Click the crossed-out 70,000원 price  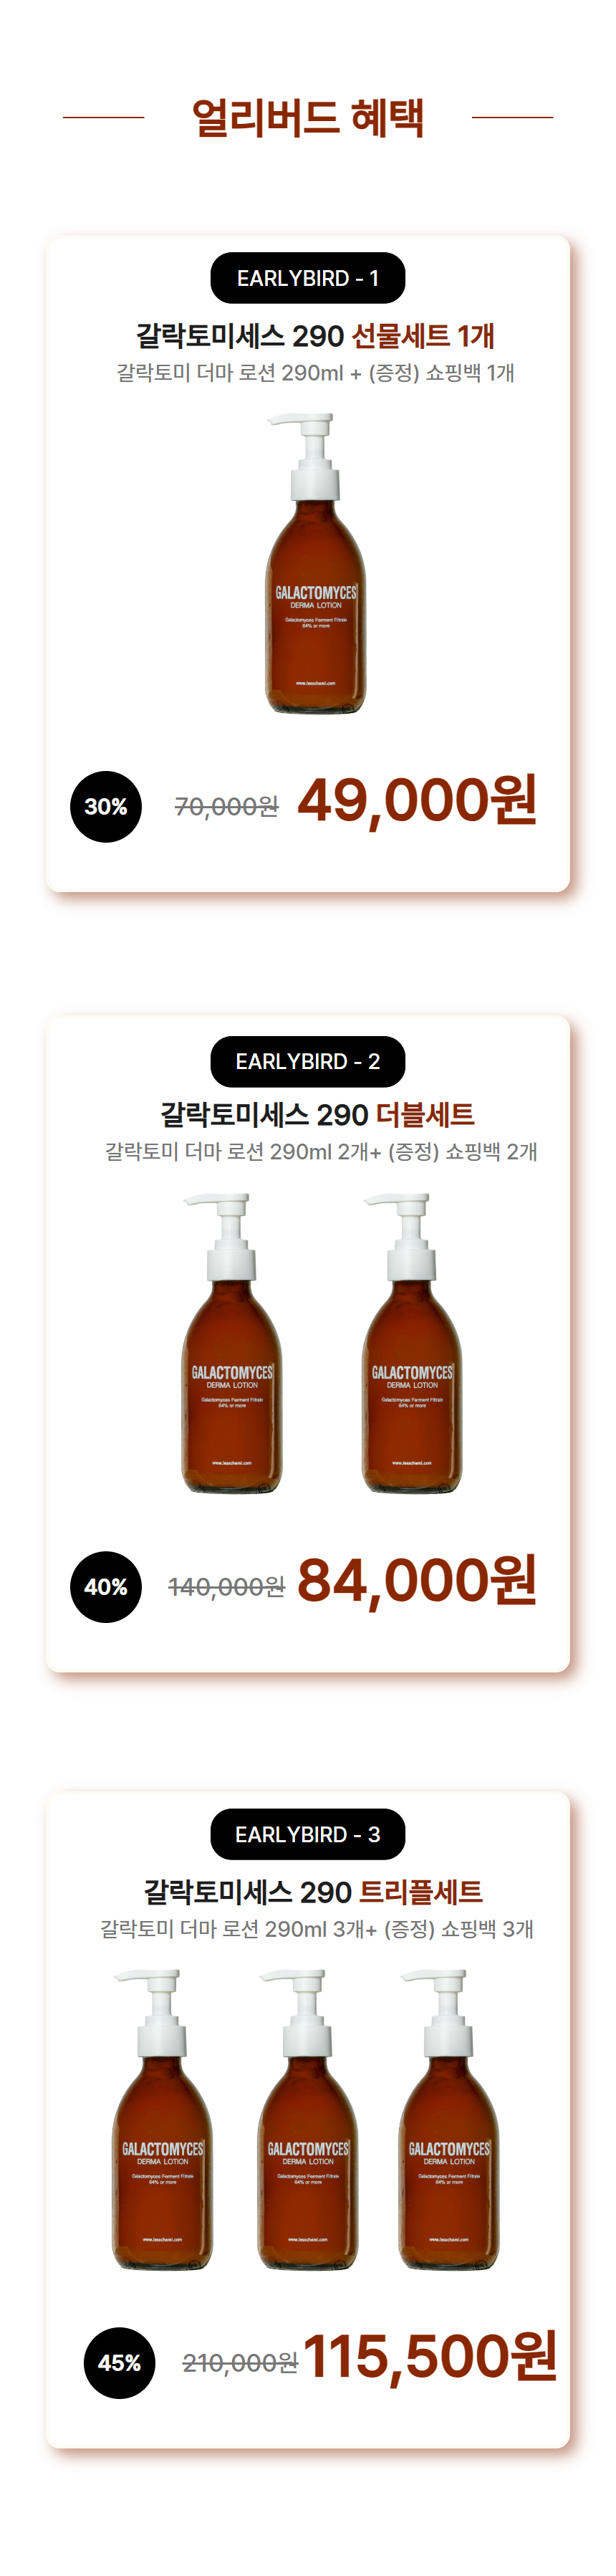[226, 806]
